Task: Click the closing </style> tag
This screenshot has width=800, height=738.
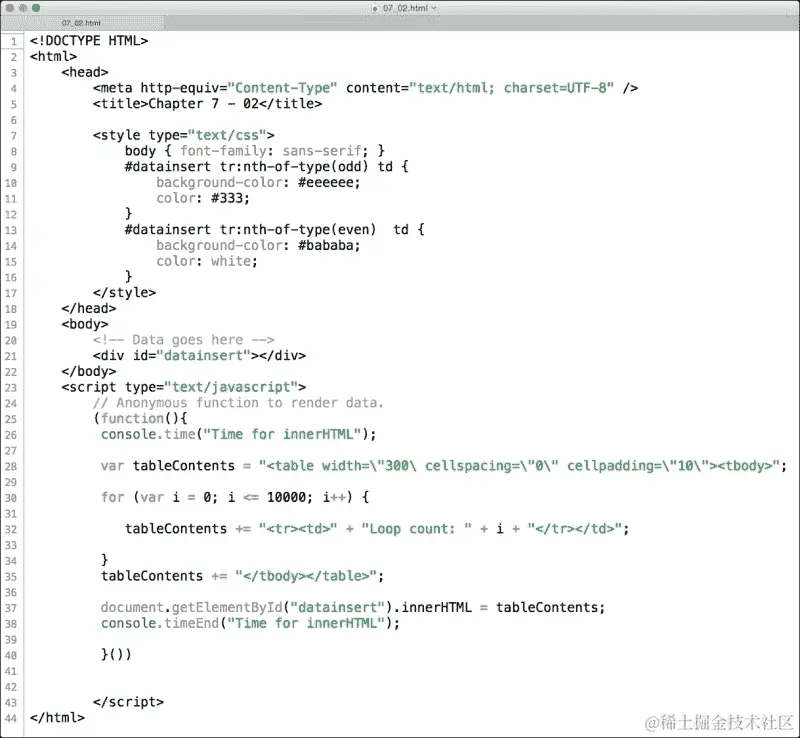Action: coord(124,292)
